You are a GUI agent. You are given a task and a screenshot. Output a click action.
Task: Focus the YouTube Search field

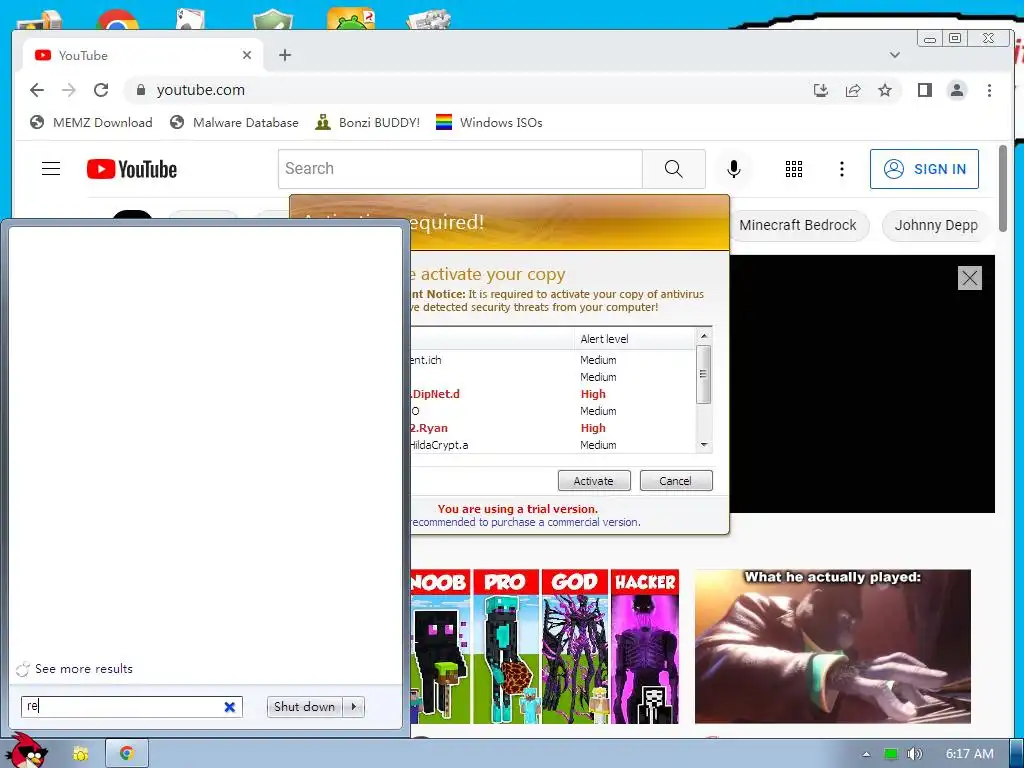460,169
